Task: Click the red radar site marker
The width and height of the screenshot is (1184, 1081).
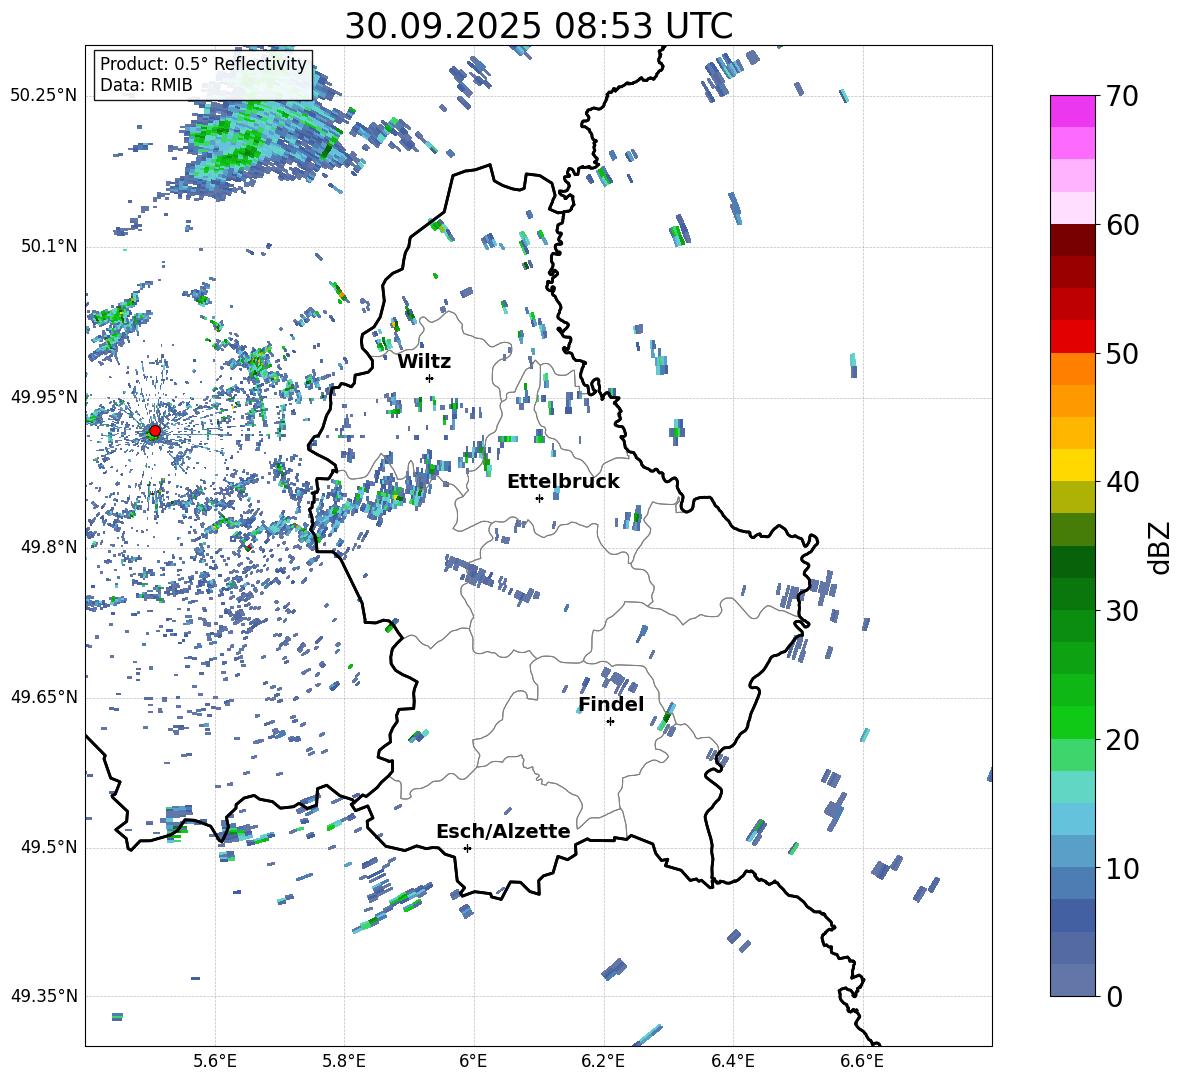Action: point(154,431)
